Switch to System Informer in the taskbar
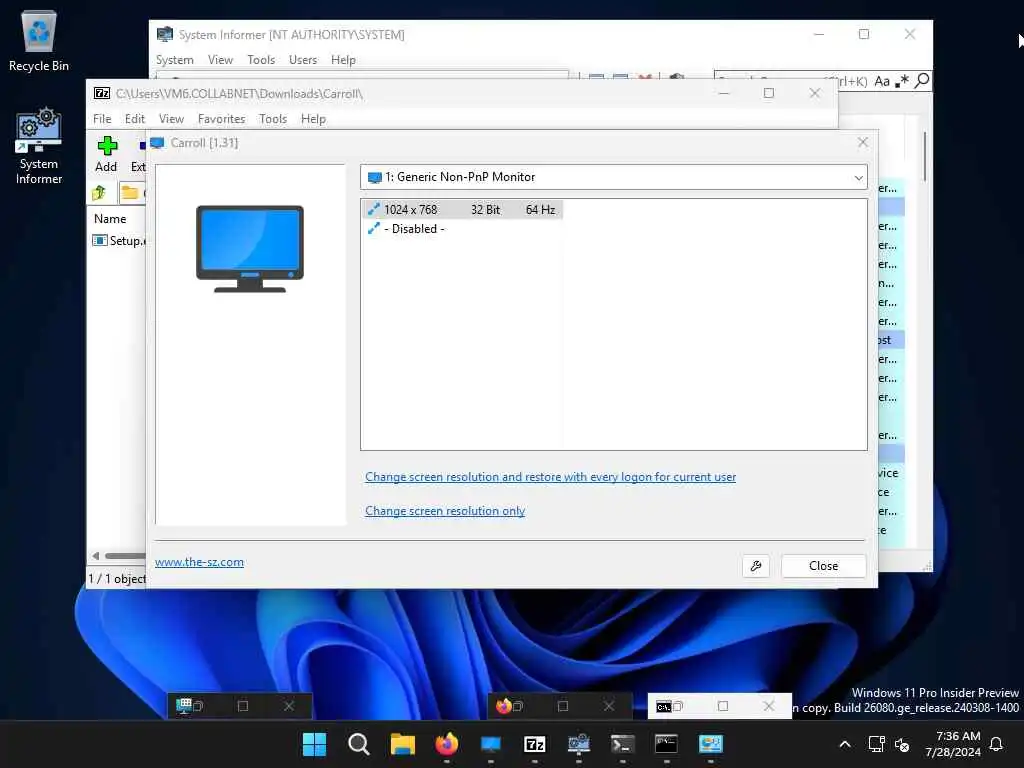The height and width of the screenshot is (768, 1024). (579, 744)
